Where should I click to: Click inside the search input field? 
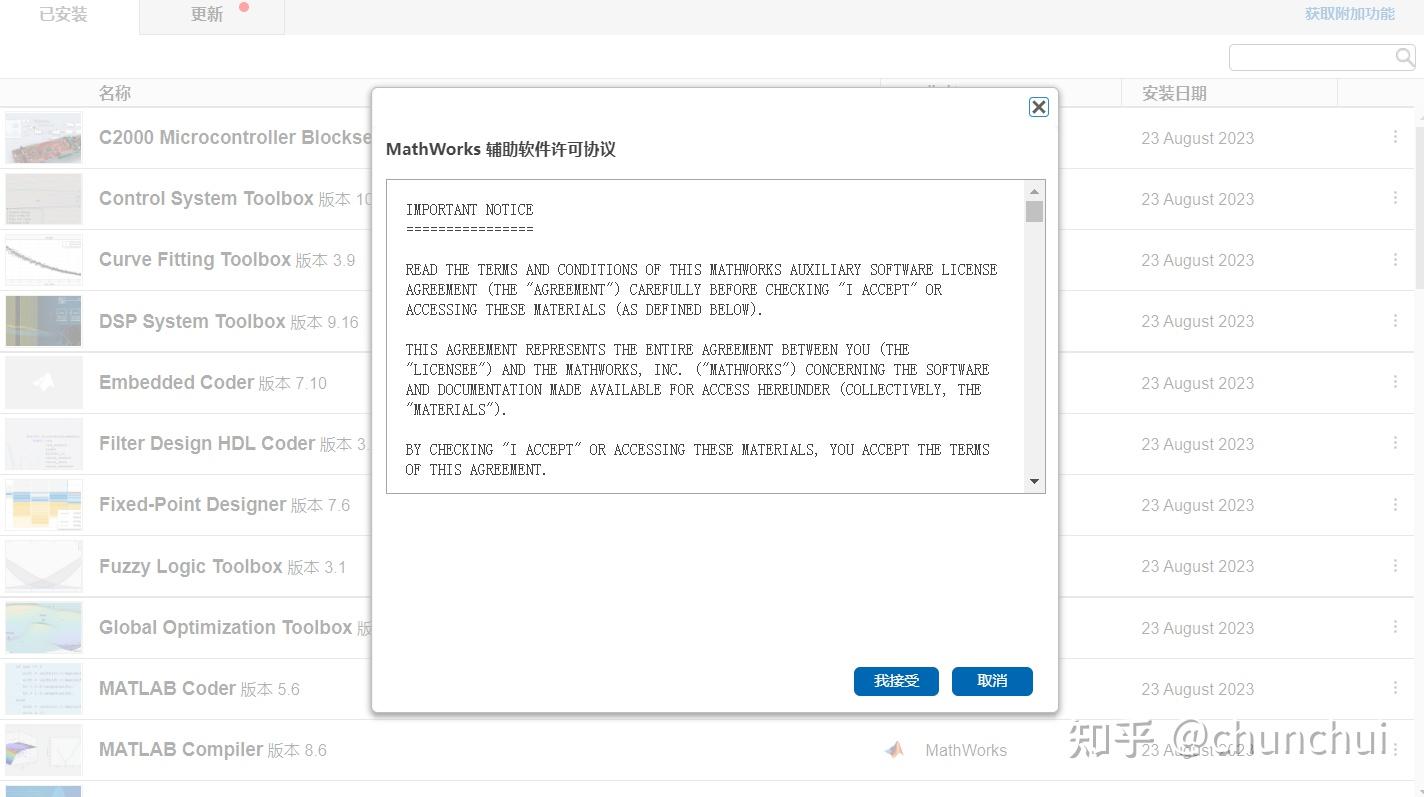pos(1310,57)
